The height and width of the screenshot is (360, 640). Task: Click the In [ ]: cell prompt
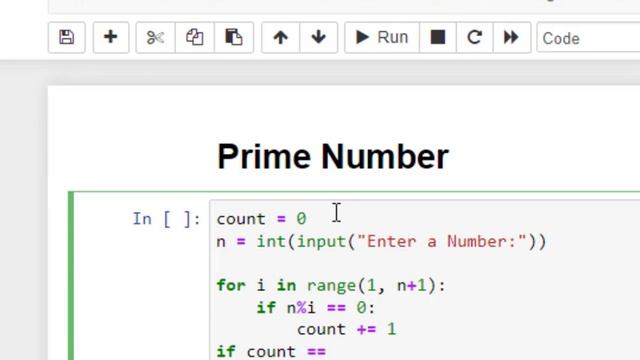coord(167,219)
